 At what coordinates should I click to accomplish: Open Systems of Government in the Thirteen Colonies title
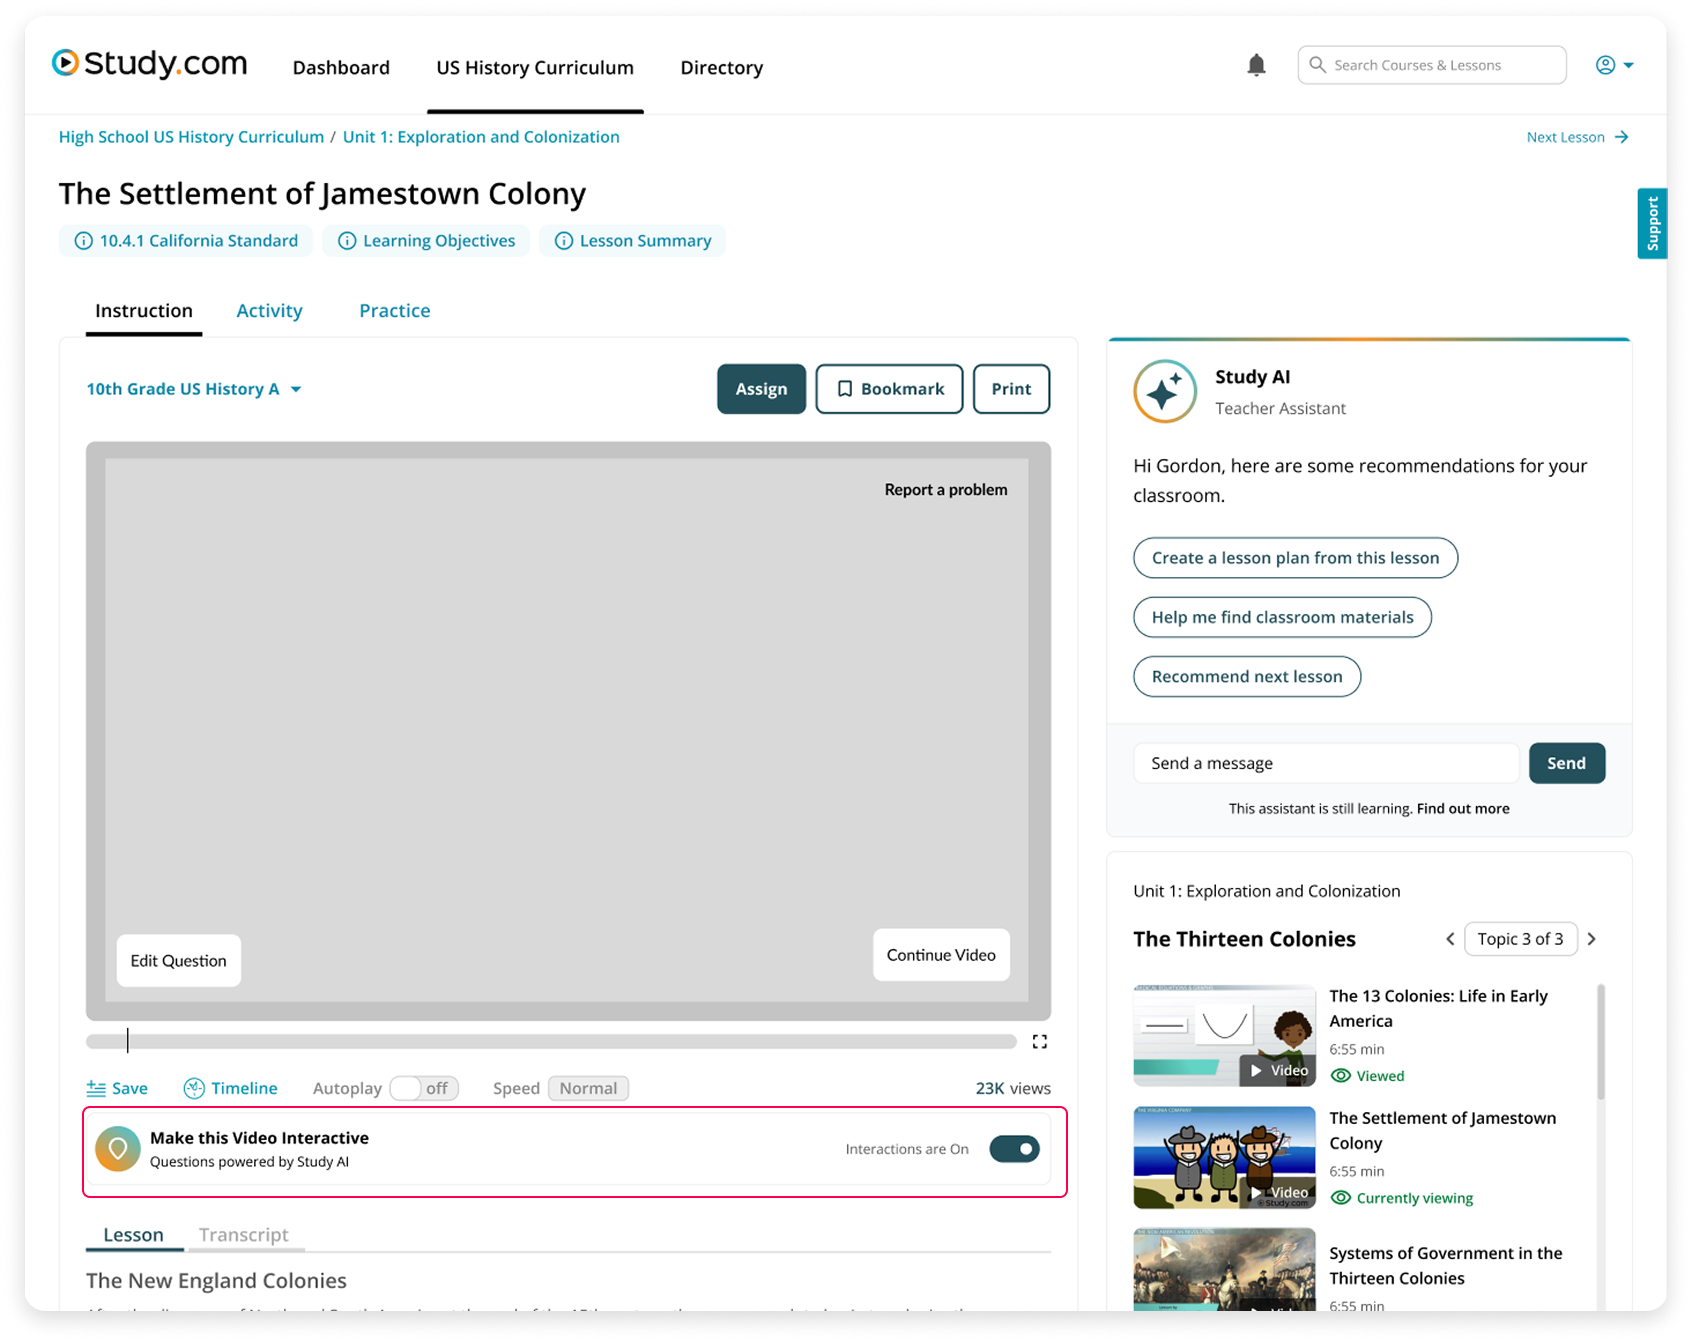point(1445,1266)
